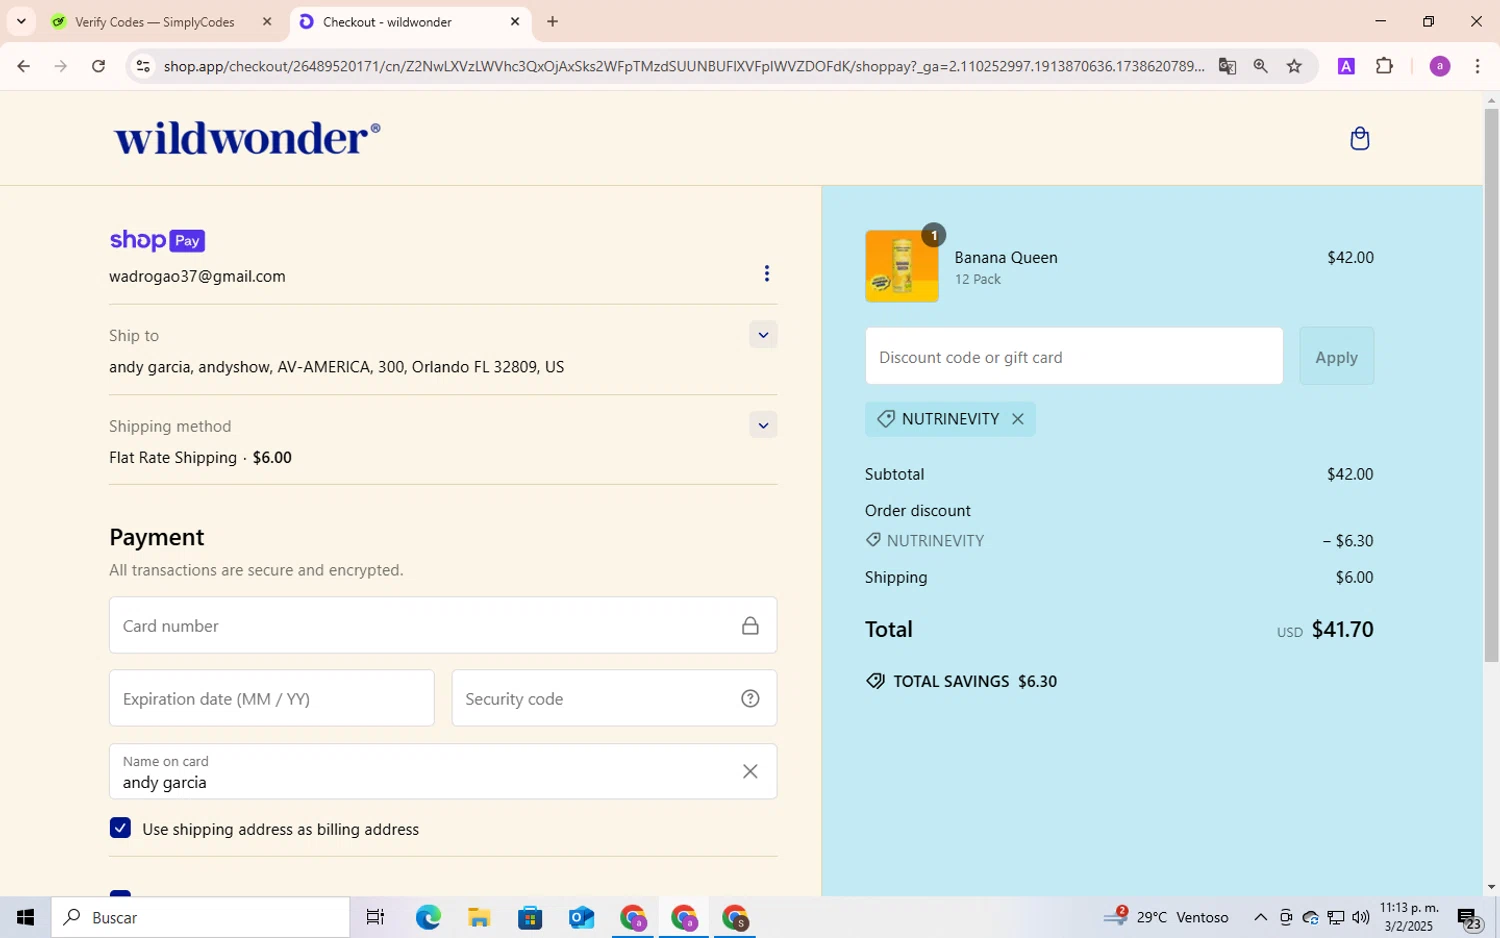Show security code help question mark
This screenshot has width=1500, height=938.
pyautogui.click(x=750, y=699)
